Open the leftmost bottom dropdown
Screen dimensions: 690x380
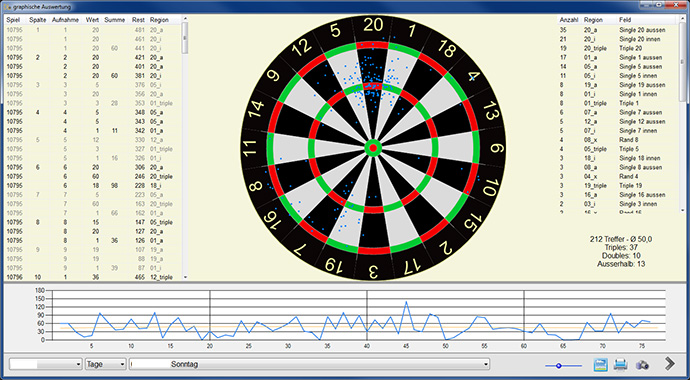click(46, 364)
